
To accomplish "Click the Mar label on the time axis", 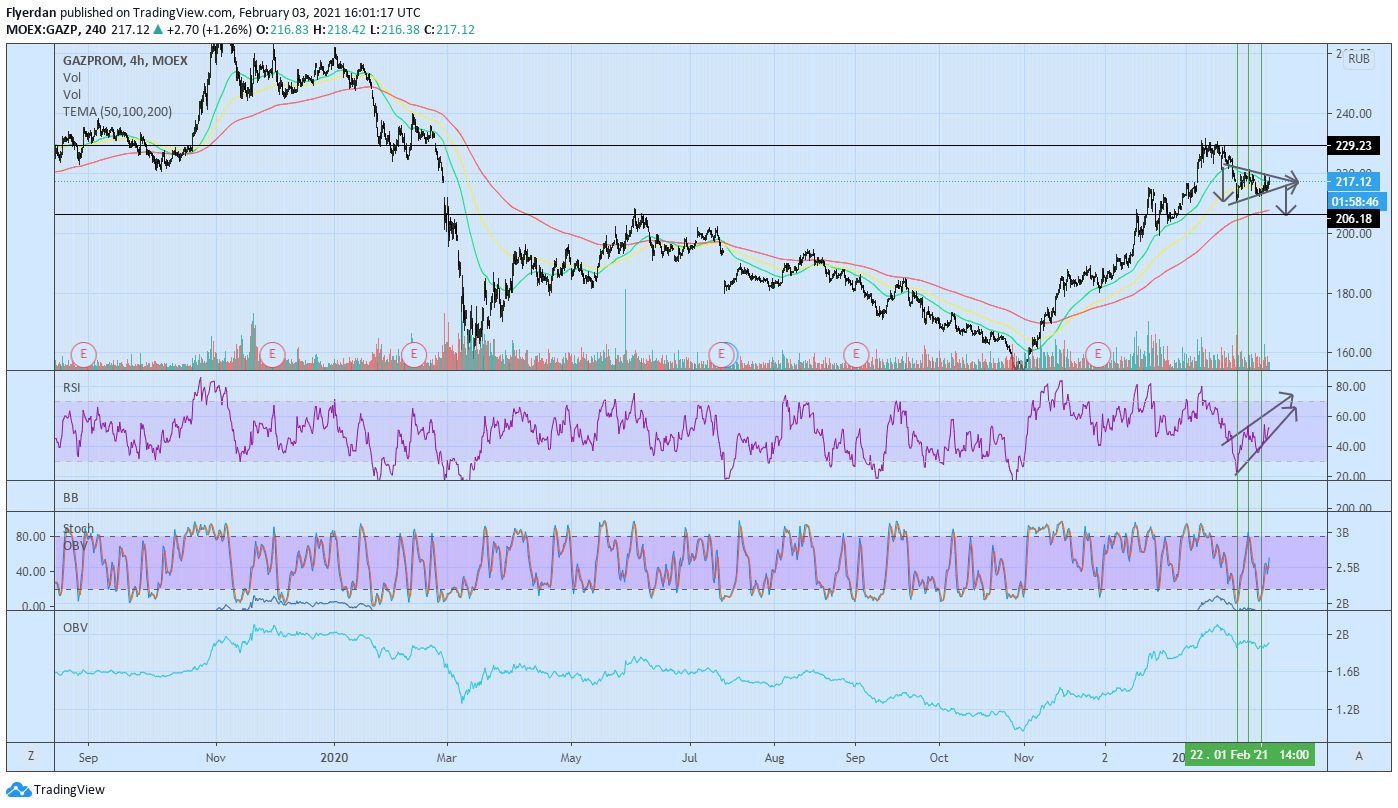I will tap(447, 756).
